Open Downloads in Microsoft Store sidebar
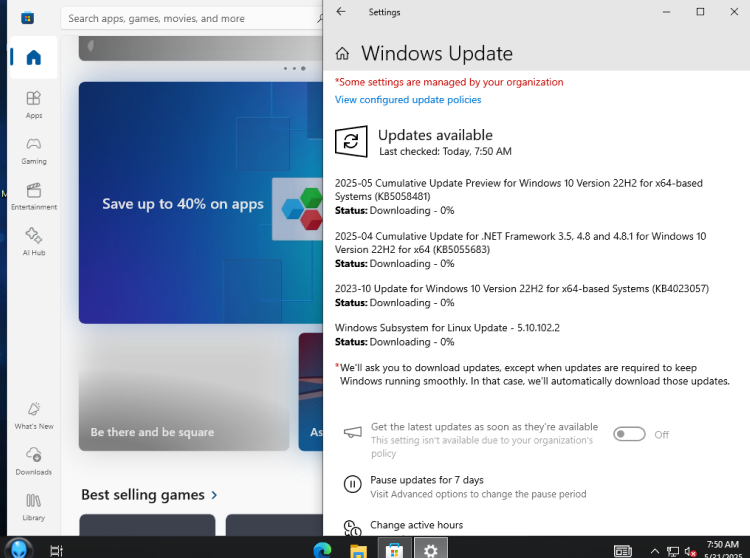The width and height of the screenshot is (750, 558). pos(33,461)
